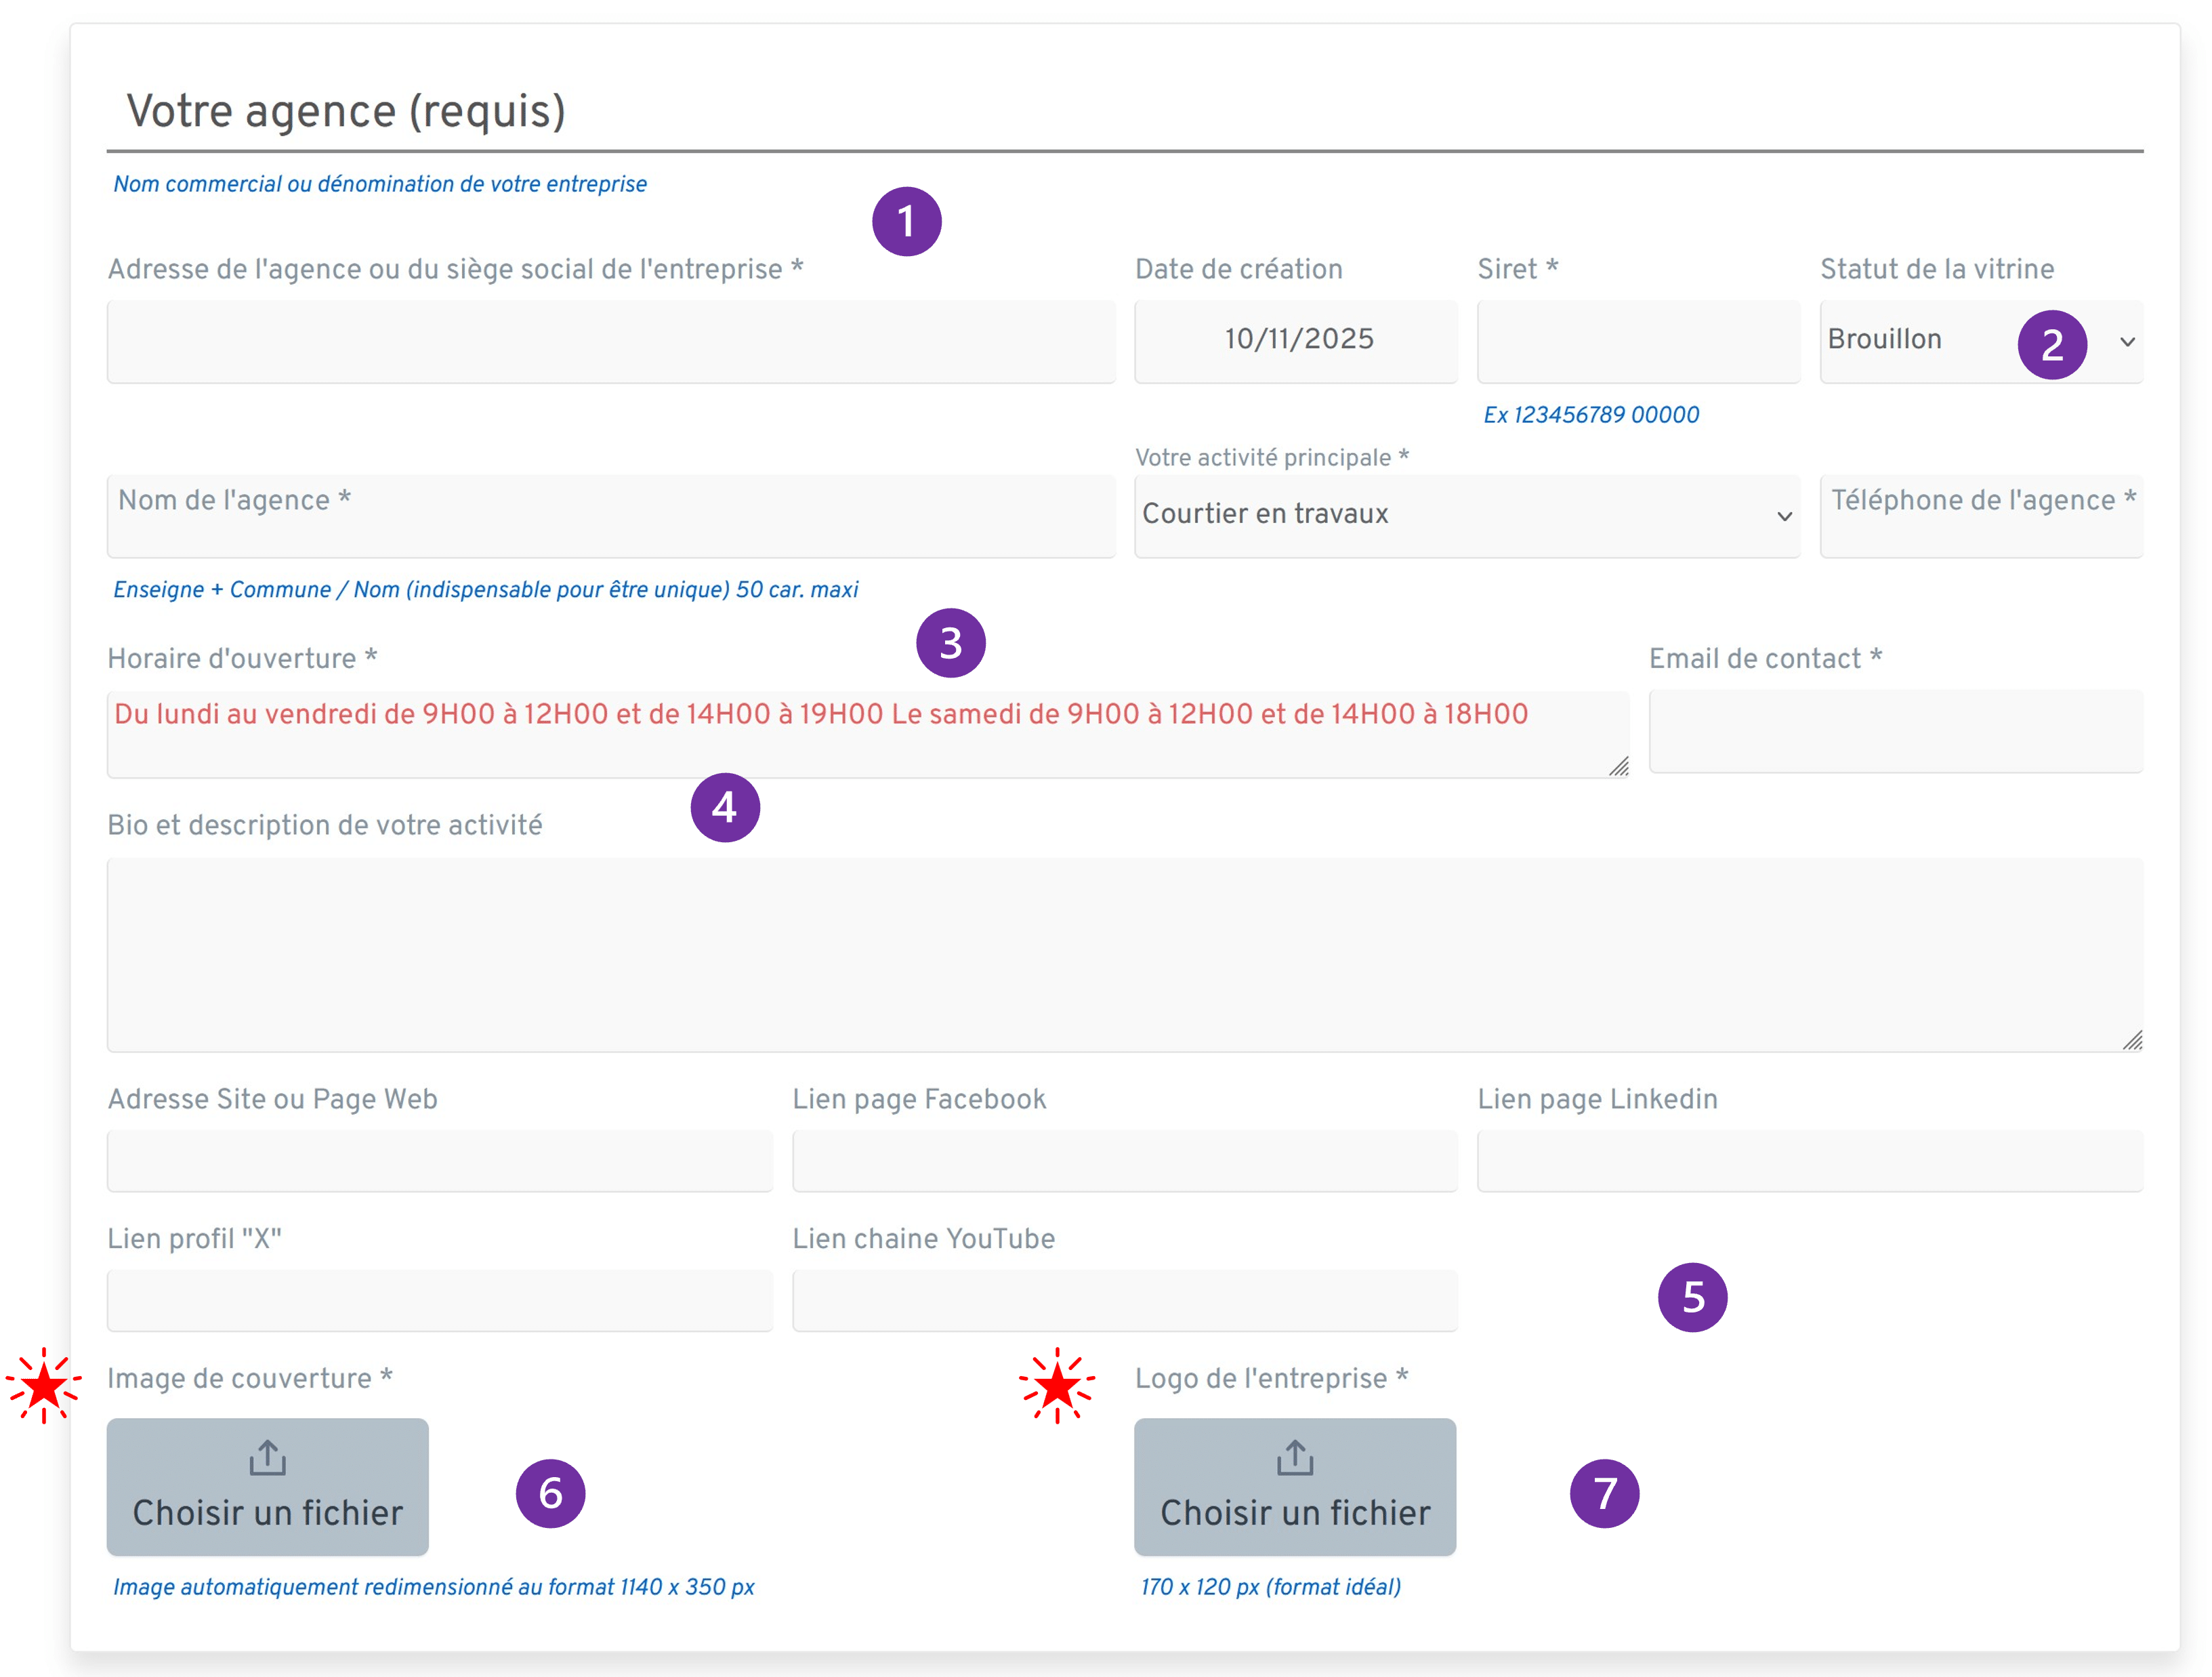Click the red star beside Logo de l'entreprise
The width and height of the screenshot is (2212, 1677).
(1057, 1386)
